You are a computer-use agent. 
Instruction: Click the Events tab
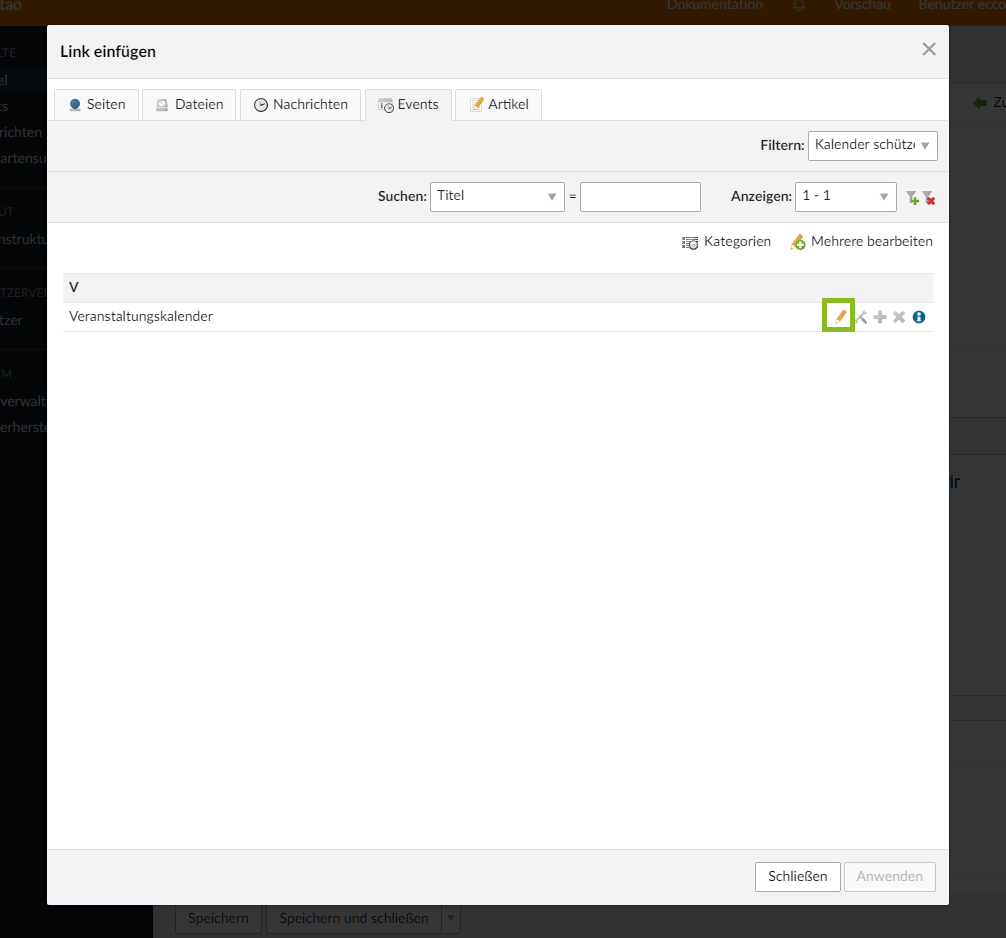408,105
